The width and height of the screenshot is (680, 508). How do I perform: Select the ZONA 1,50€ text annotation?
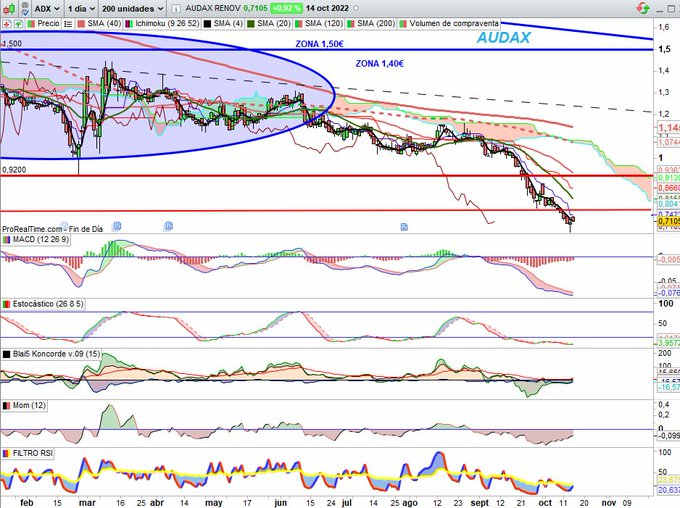[320, 44]
